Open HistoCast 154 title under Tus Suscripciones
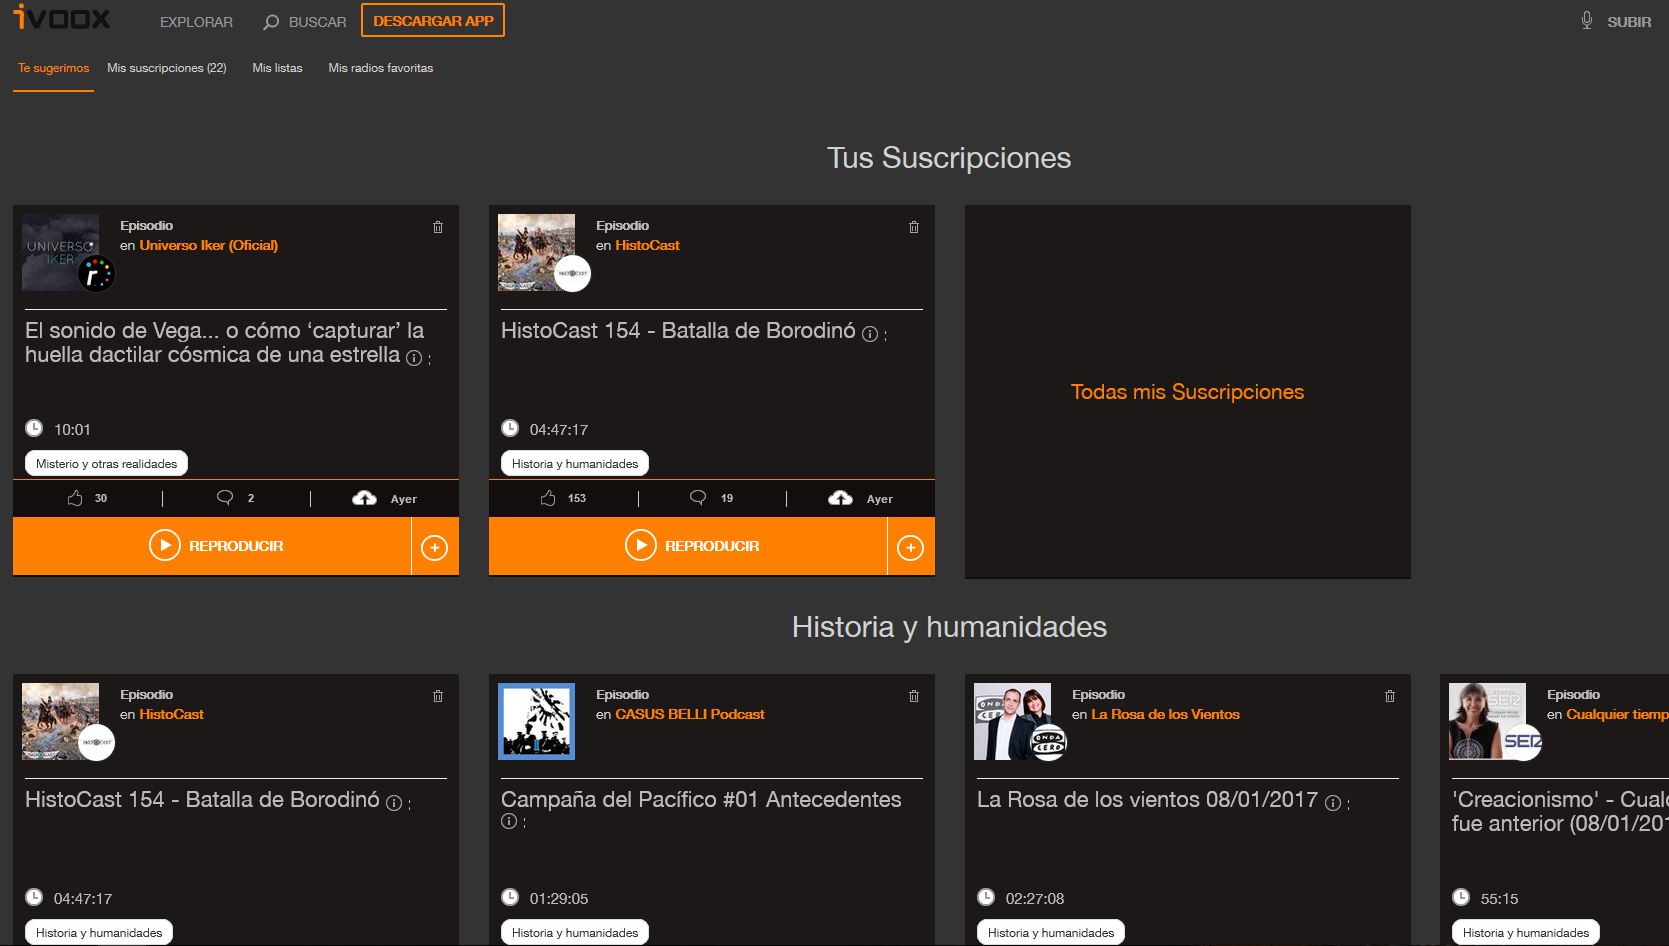Screen dimensions: 1669x946 (x=678, y=331)
